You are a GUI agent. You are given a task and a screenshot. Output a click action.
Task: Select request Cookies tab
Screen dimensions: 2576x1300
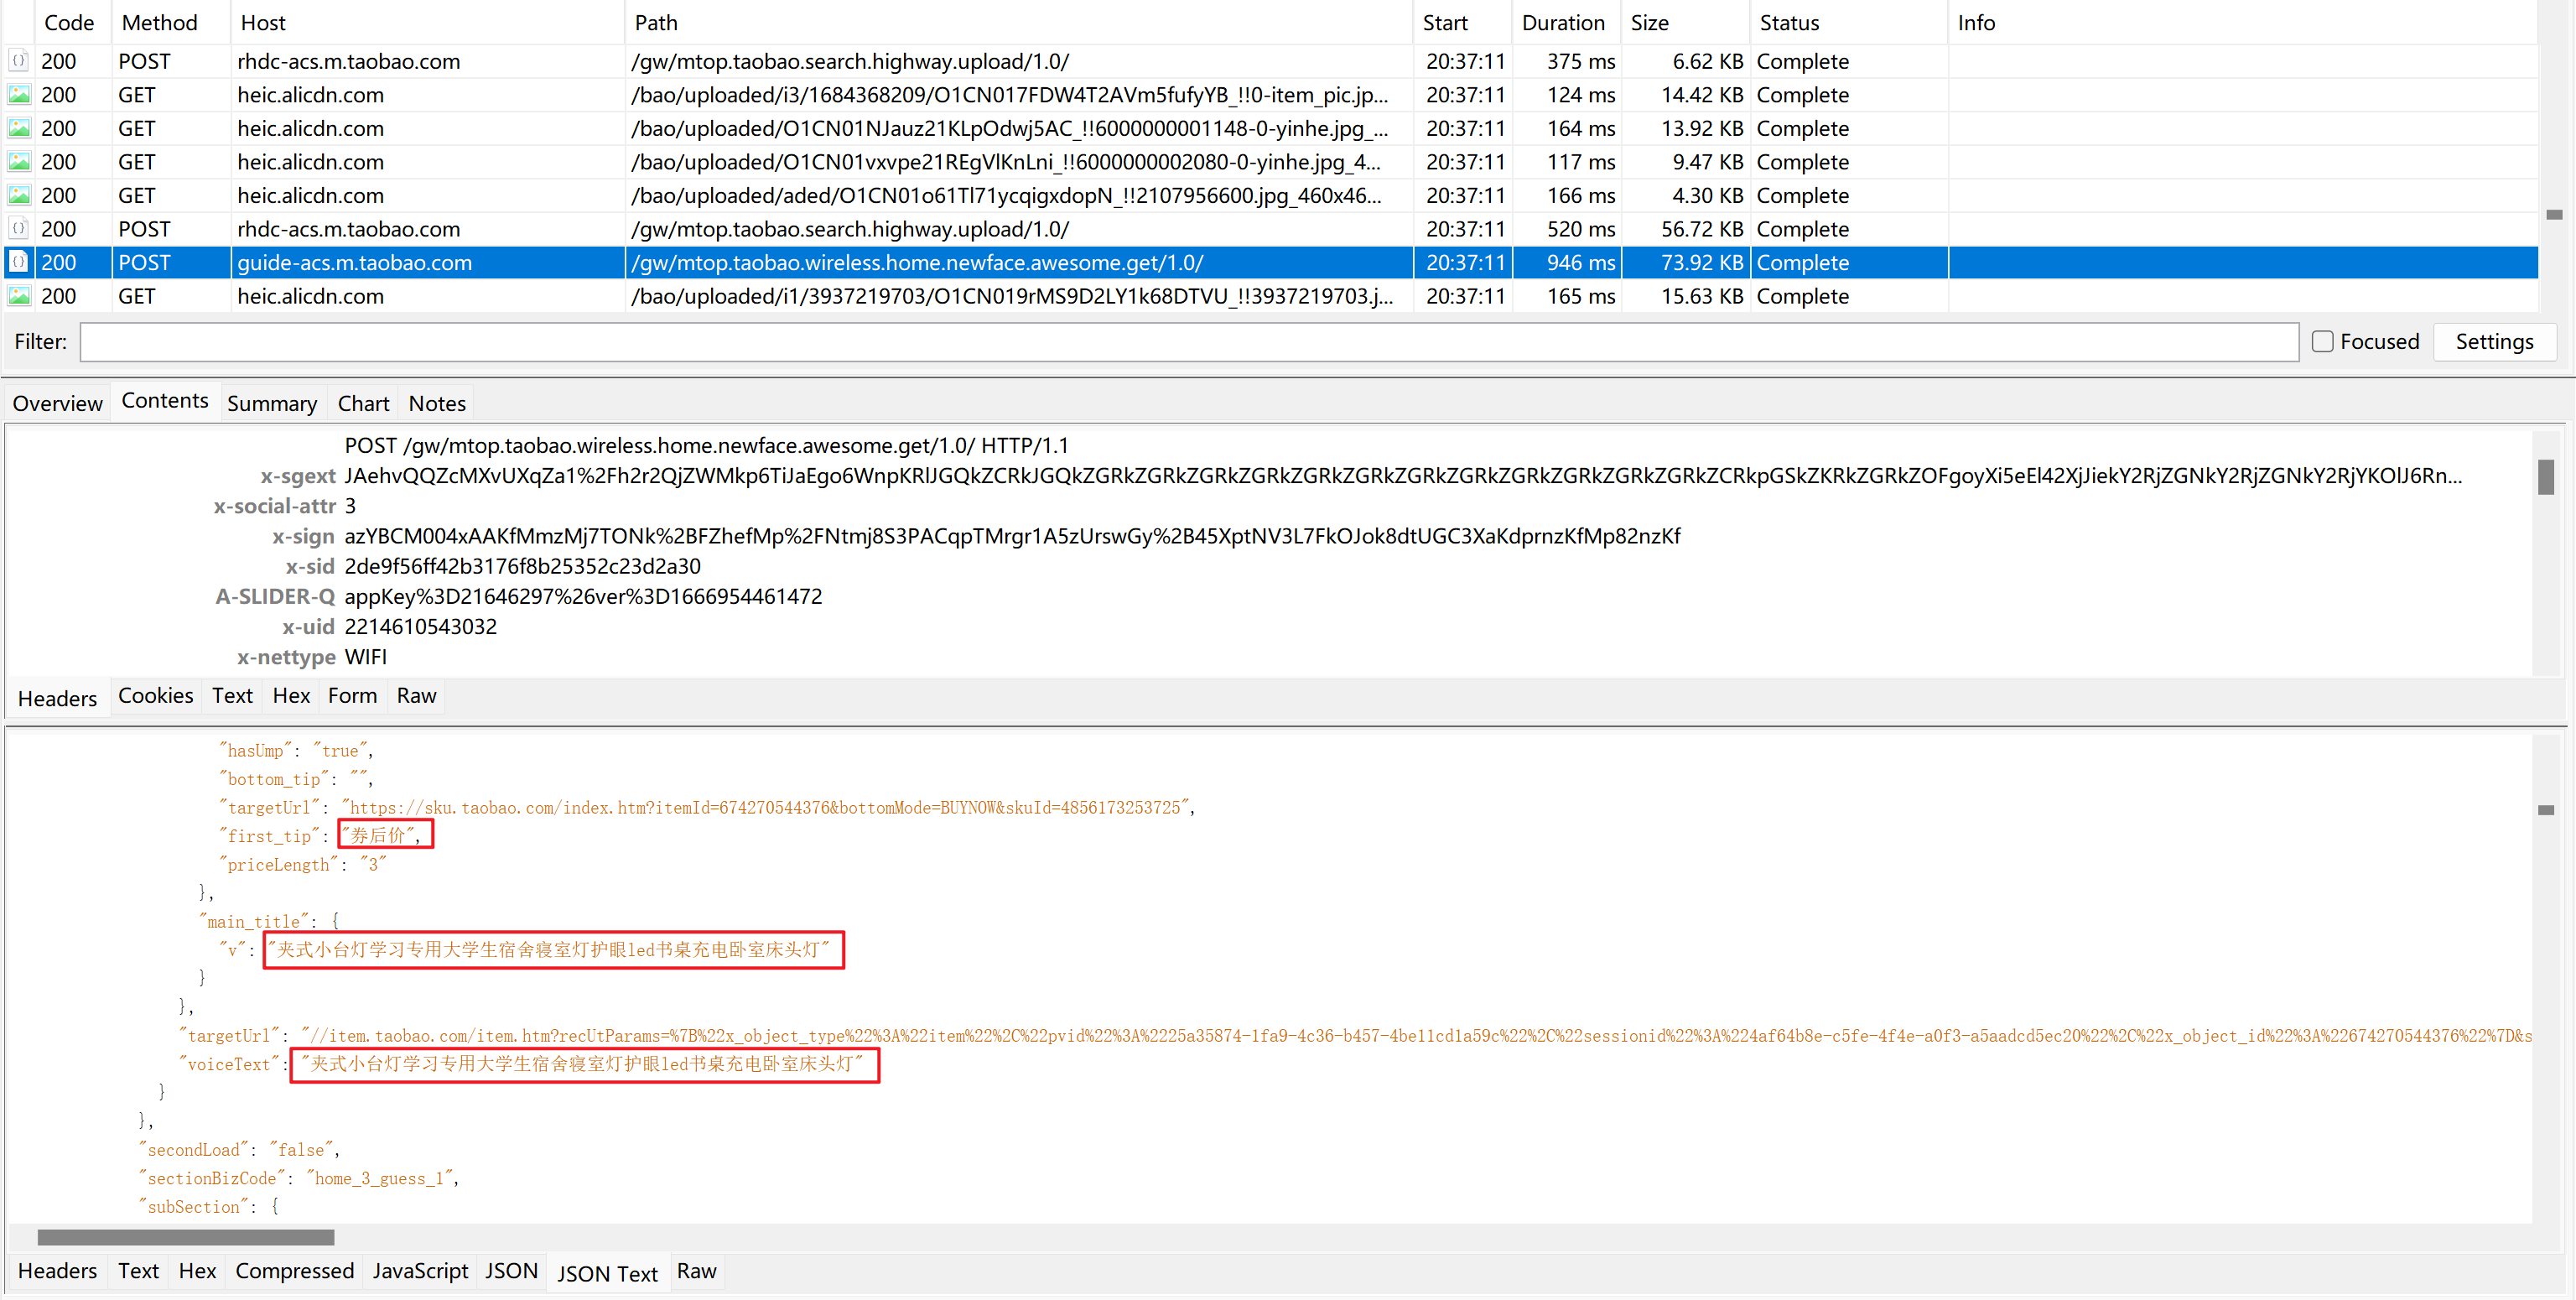point(156,696)
